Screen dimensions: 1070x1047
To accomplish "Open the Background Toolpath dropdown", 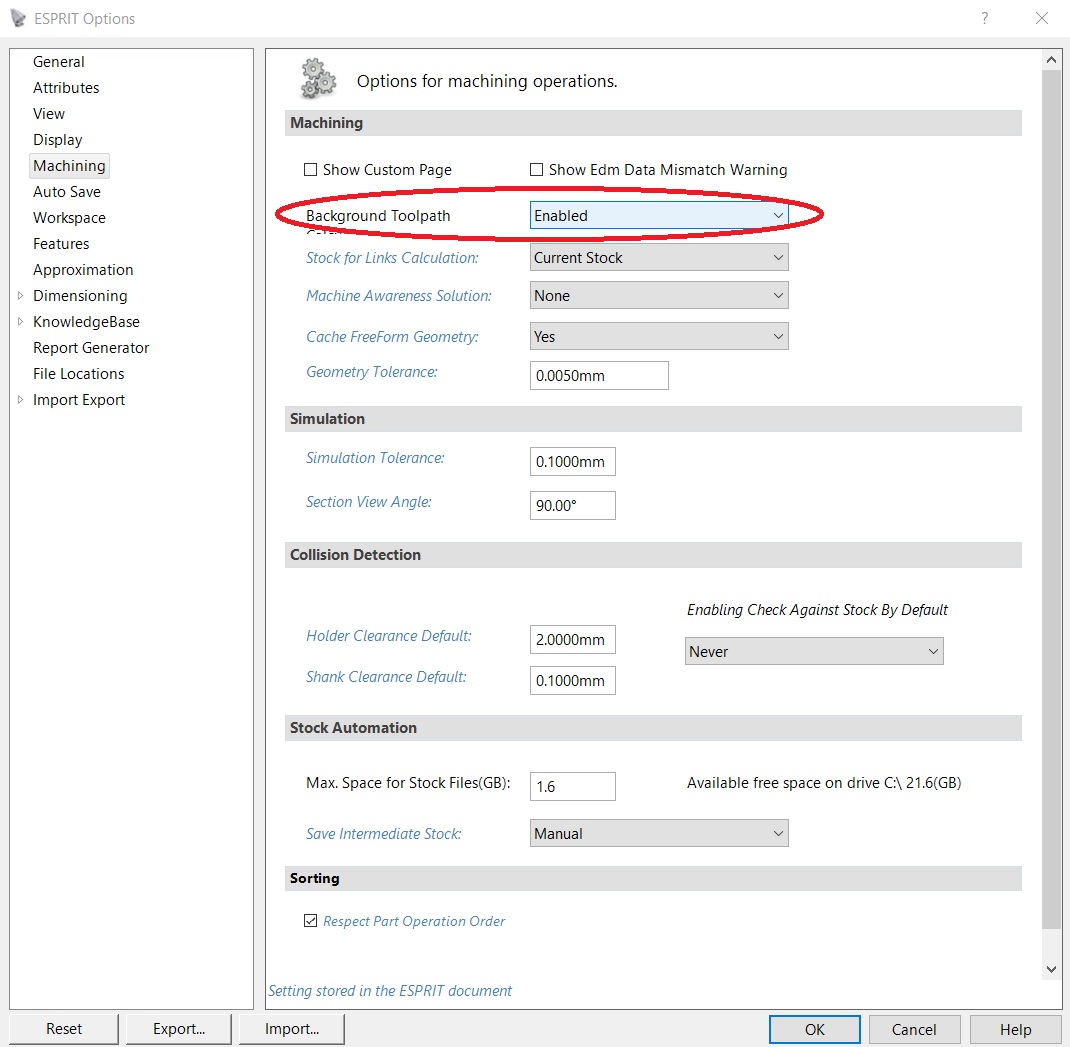I will [x=659, y=216].
